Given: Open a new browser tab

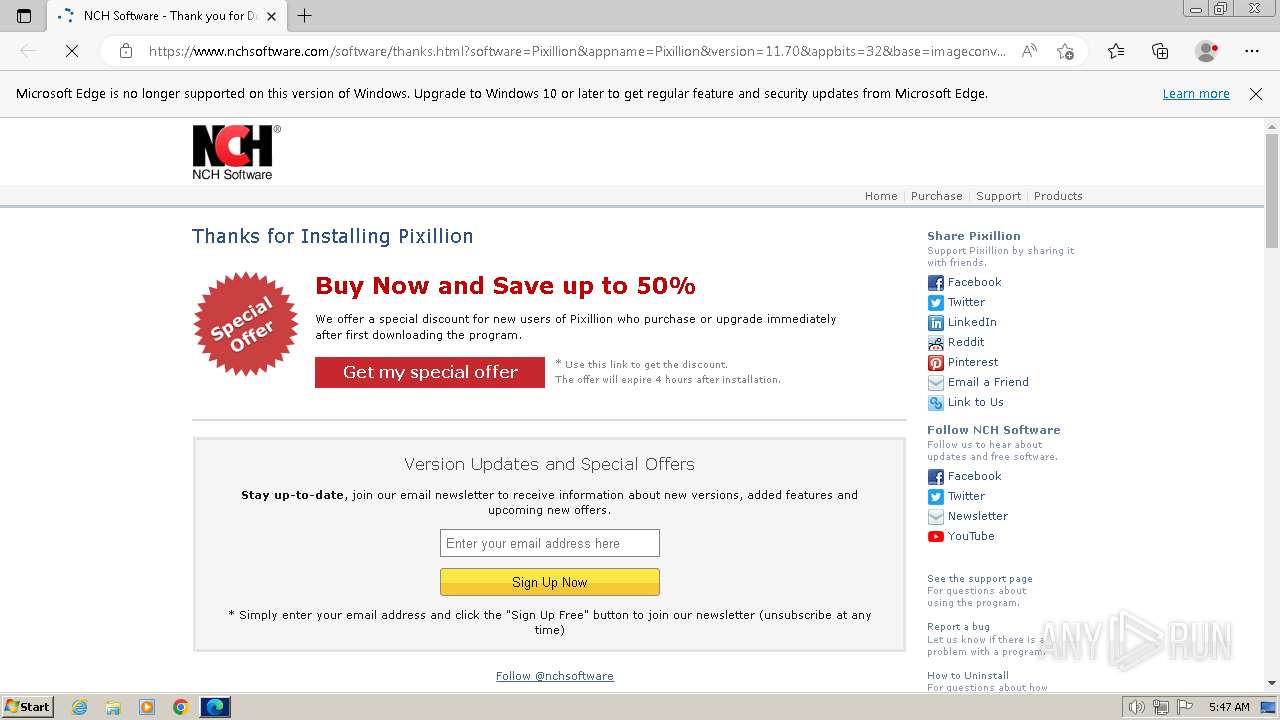Looking at the screenshot, I should coord(305,15).
